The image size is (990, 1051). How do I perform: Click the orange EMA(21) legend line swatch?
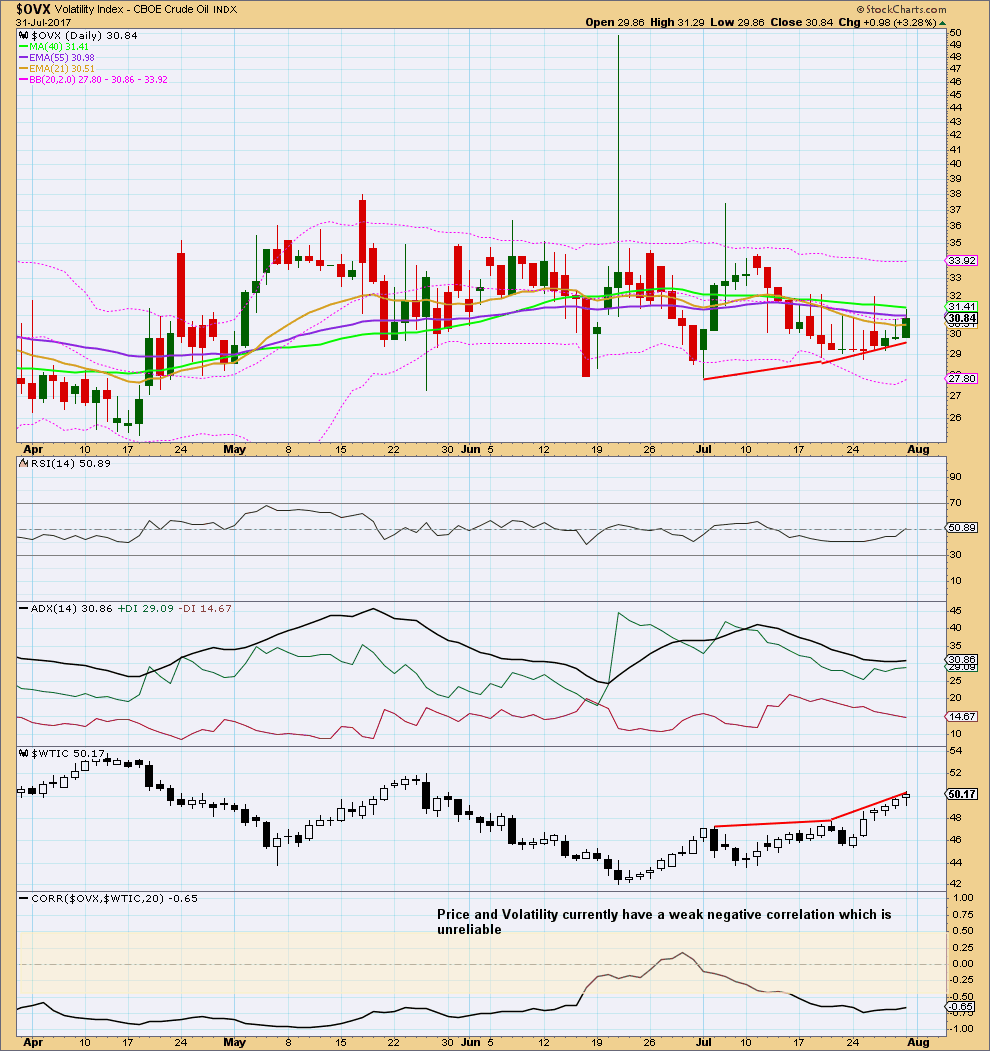[x=23, y=68]
